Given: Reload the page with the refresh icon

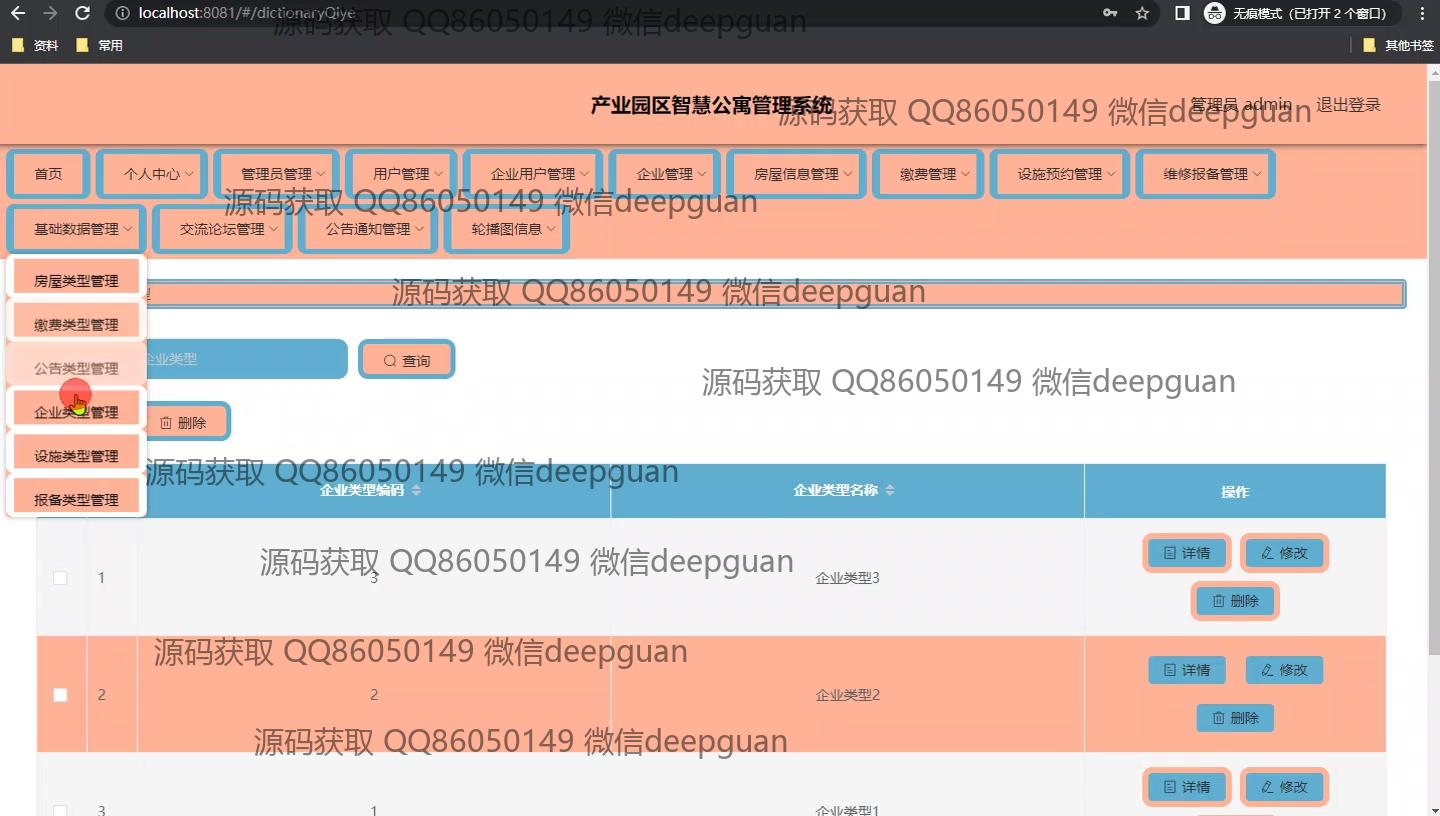Looking at the screenshot, I should pyautogui.click(x=83, y=13).
